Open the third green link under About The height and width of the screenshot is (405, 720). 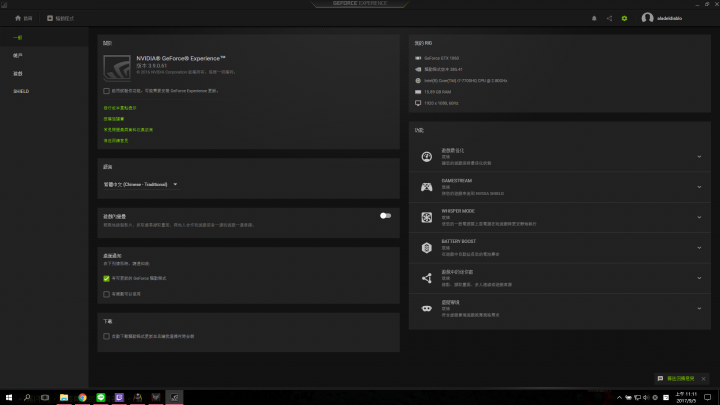[x=128, y=130]
